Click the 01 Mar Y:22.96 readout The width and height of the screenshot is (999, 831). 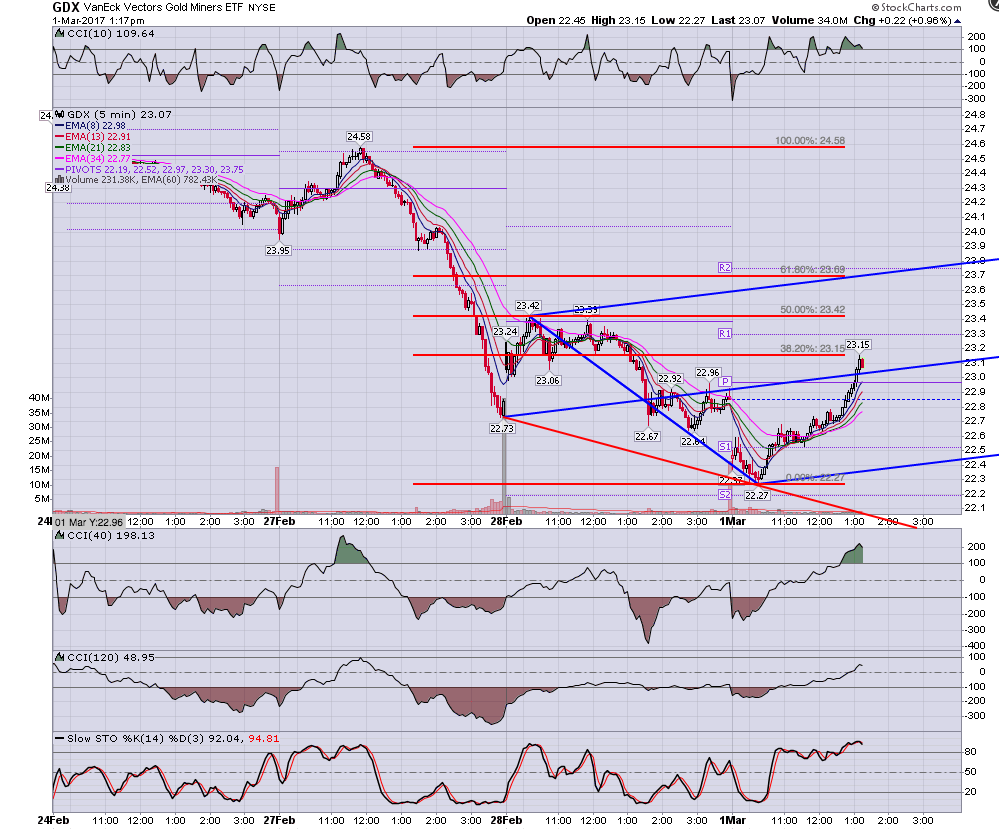point(89,523)
